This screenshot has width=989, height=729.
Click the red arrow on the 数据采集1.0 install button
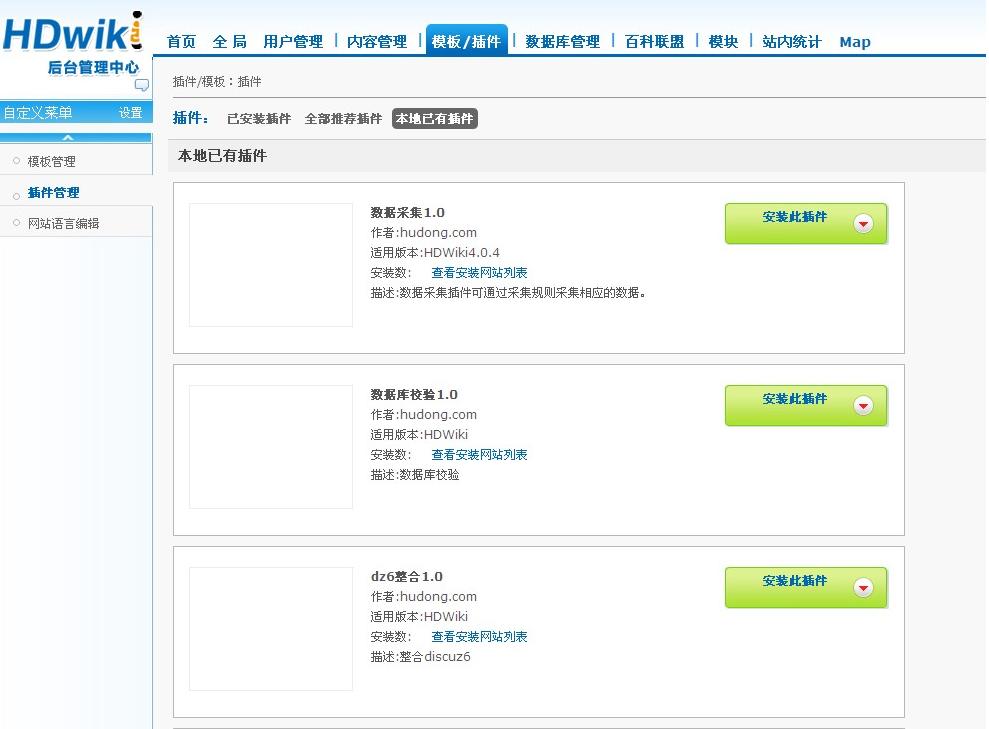[x=863, y=223]
